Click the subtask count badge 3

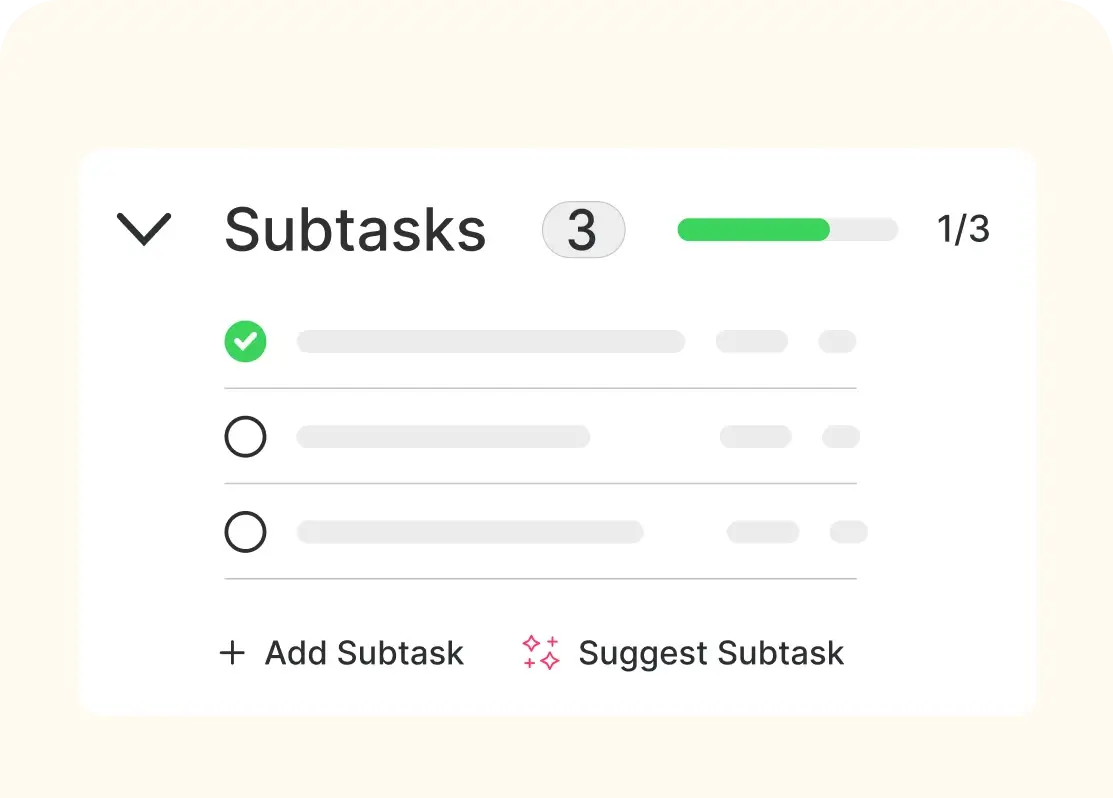(x=583, y=230)
